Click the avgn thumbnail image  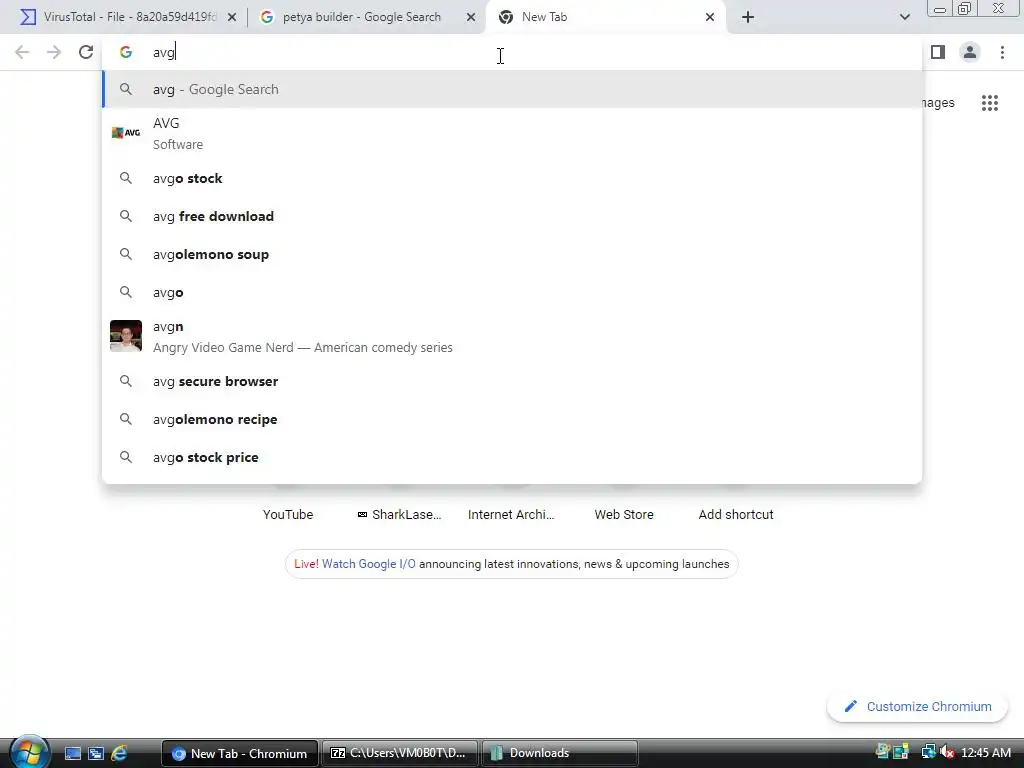pos(126,336)
